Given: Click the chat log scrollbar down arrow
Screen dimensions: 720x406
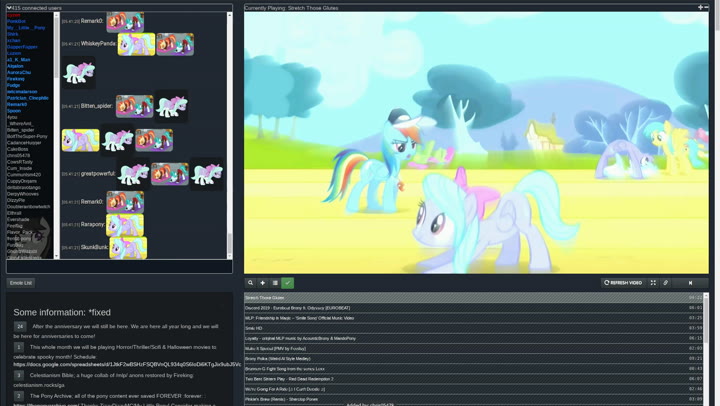Looking at the screenshot, I should (x=230, y=256).
